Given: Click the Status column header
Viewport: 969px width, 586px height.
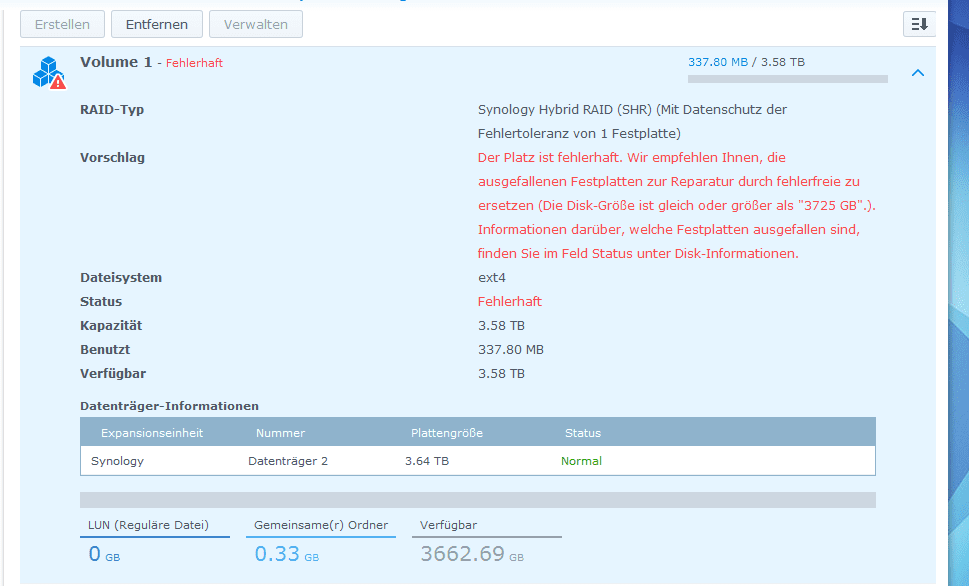Looking at the screenshot, I should point(583,433).
